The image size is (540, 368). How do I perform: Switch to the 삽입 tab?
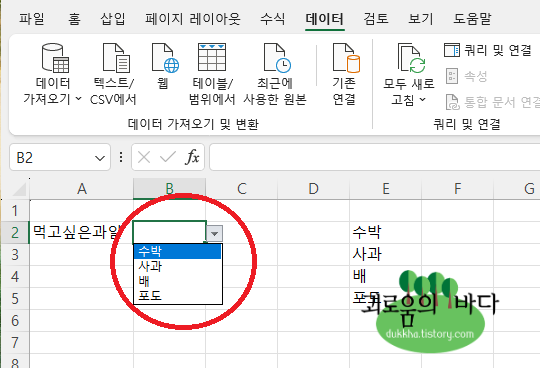coord(113,19)
